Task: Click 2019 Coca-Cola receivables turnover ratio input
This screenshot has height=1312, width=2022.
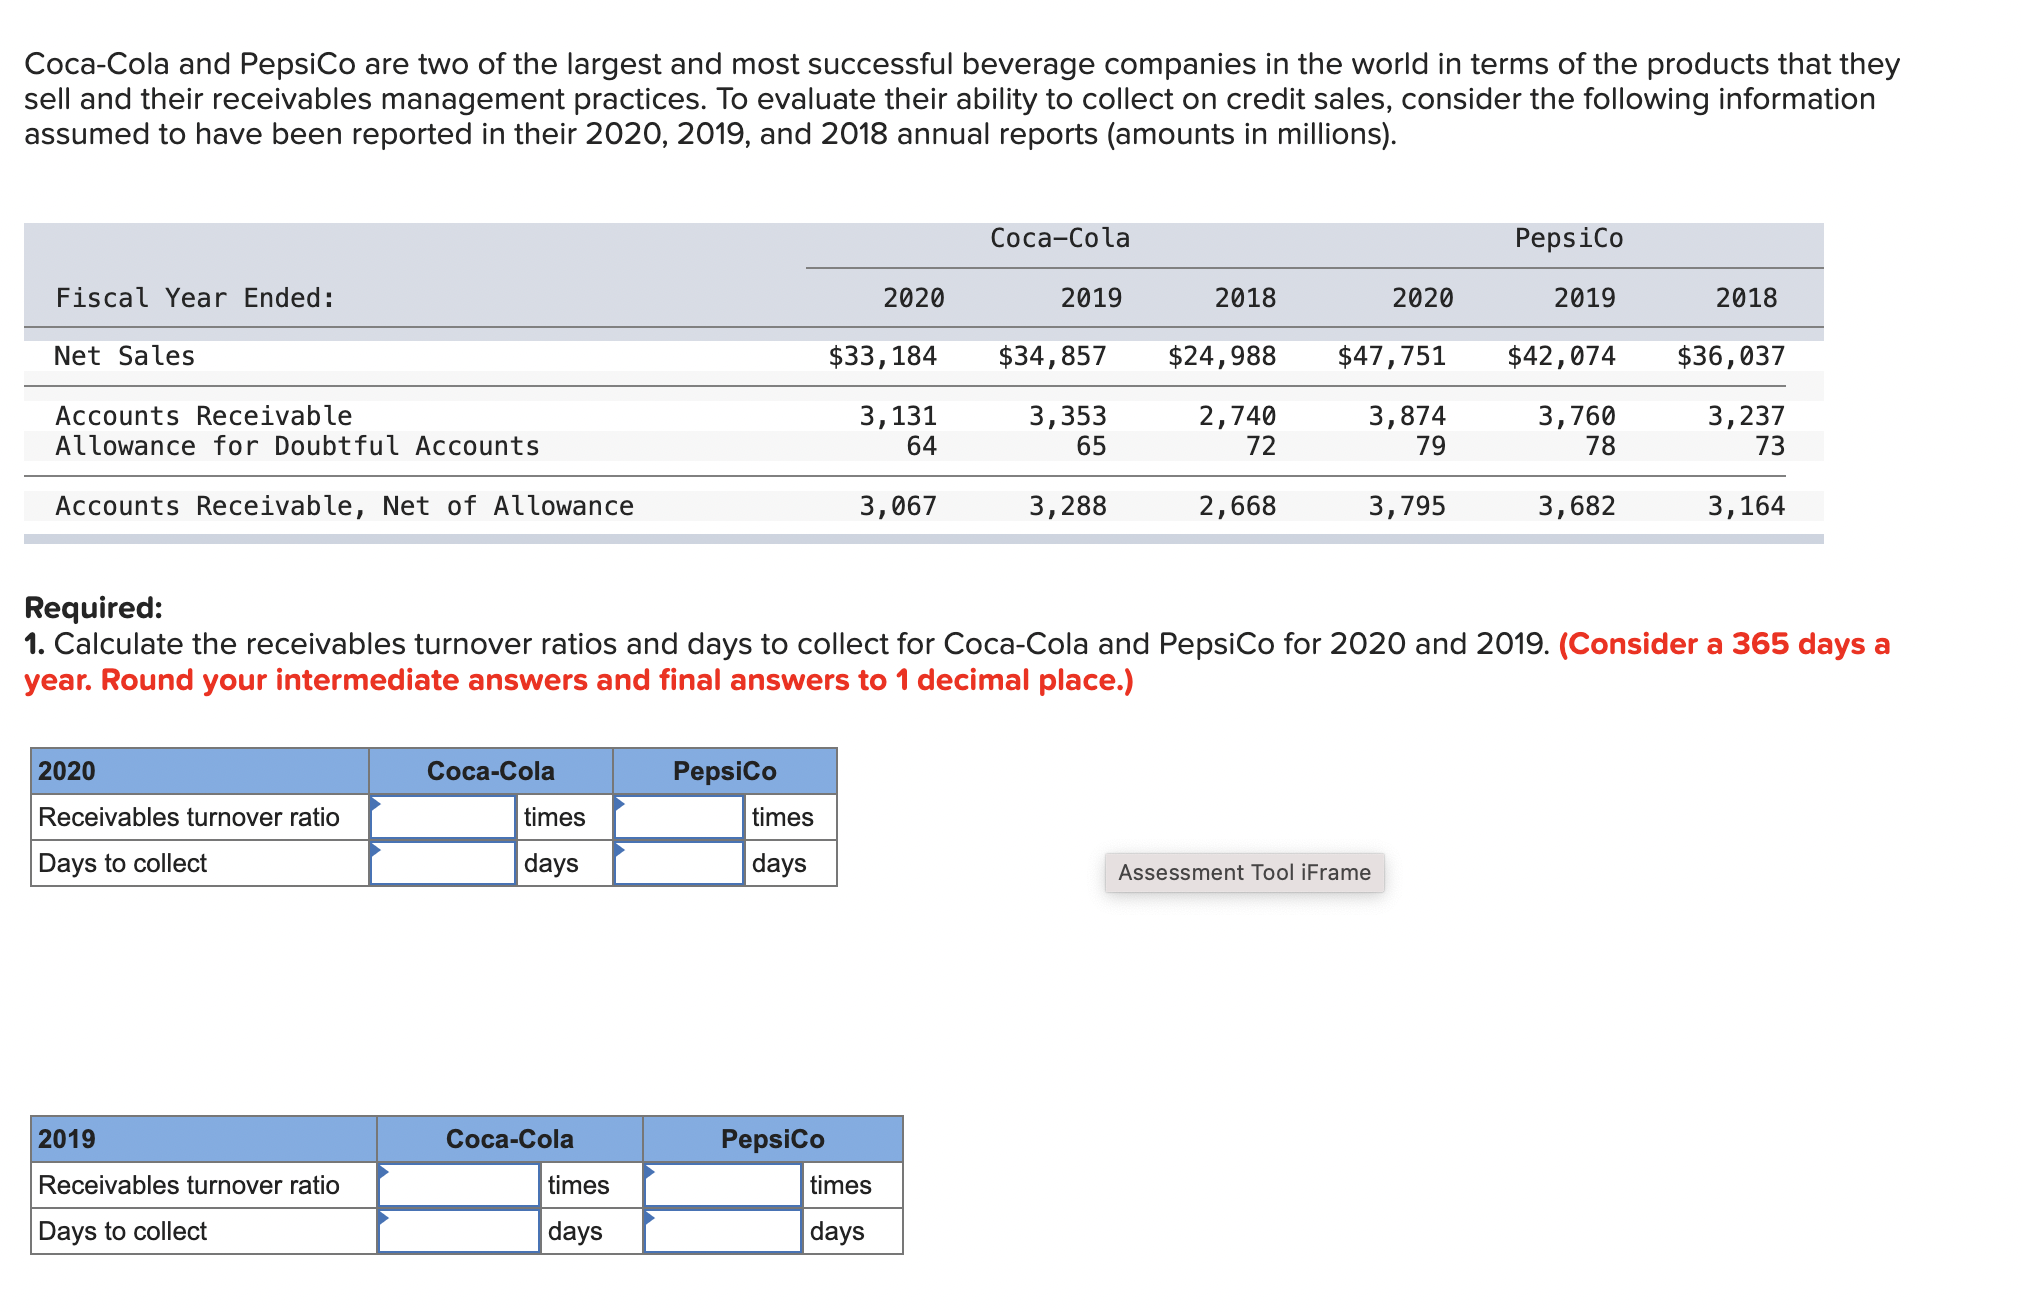Action: 458,1185
